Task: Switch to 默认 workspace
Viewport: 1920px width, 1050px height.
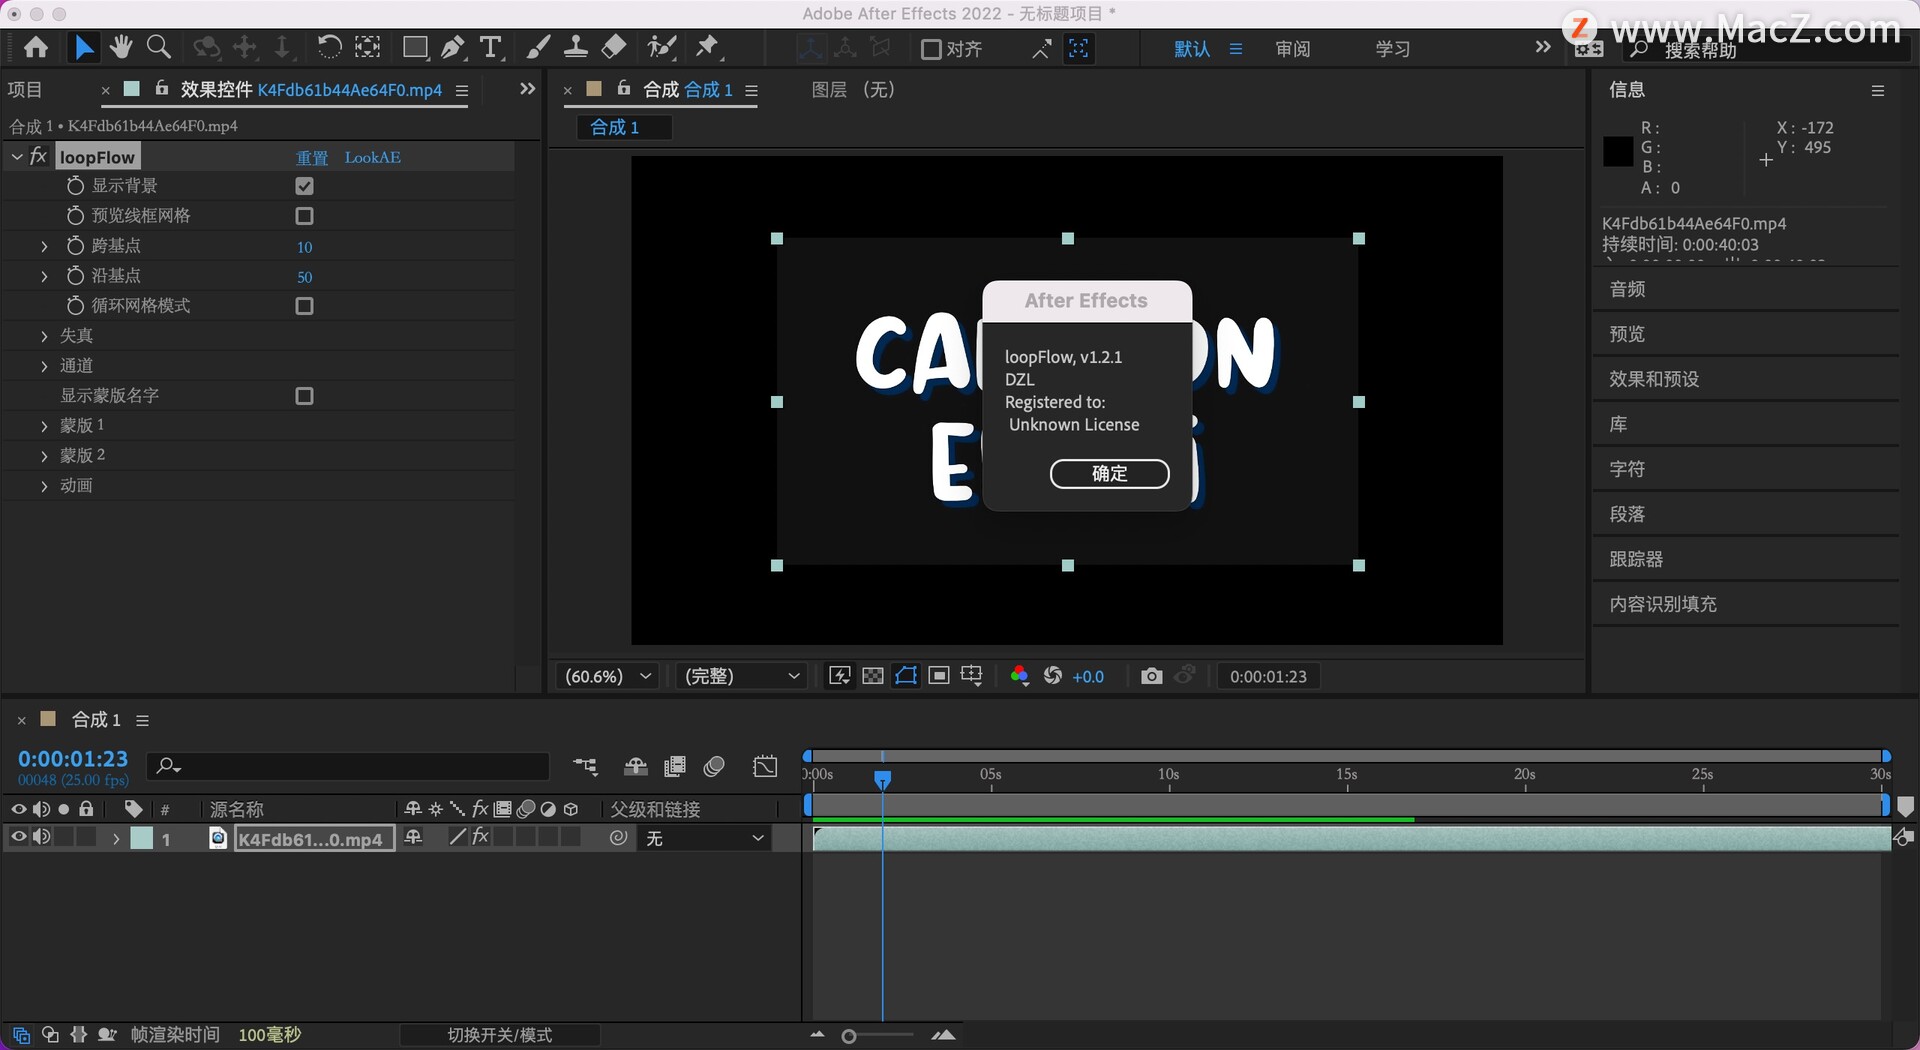Action: click(1192, 49)
